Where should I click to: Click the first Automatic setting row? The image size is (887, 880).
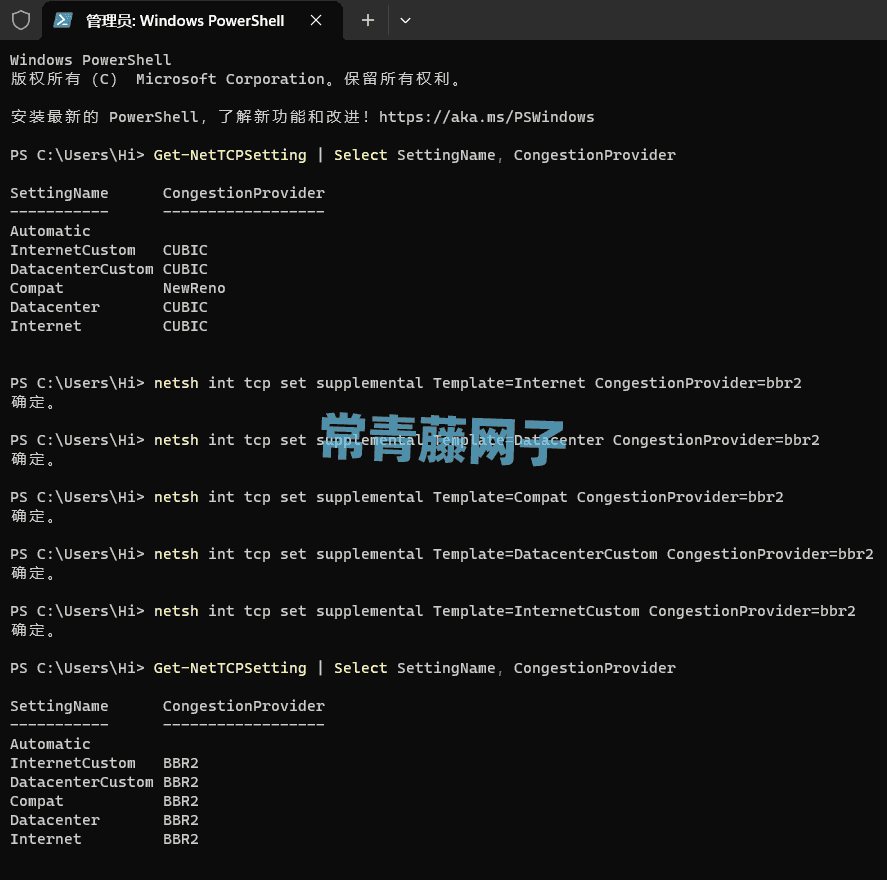50,231
